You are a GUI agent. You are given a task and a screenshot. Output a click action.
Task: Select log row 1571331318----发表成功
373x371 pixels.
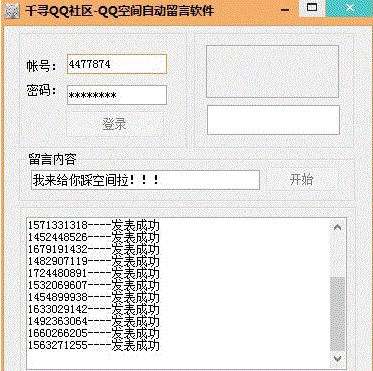94,226
